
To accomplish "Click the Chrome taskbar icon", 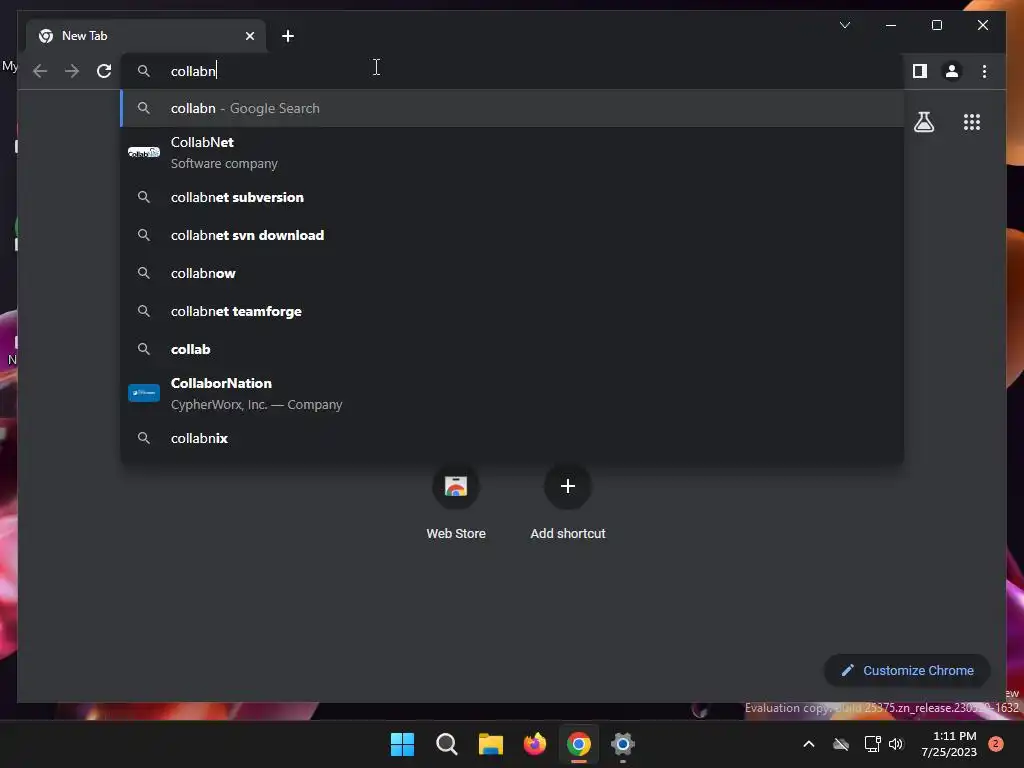I will [579, 744].
